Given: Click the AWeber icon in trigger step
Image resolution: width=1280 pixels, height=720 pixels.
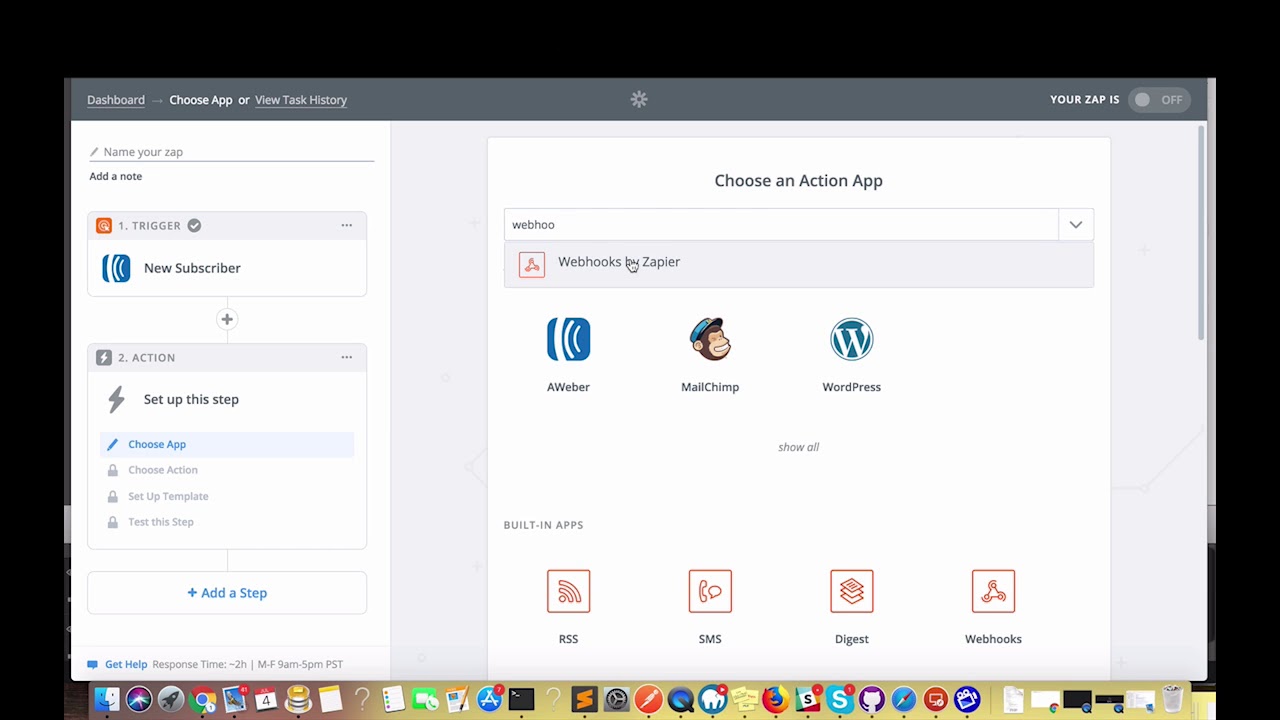Looking at the screenshot, I should point(116,268).
